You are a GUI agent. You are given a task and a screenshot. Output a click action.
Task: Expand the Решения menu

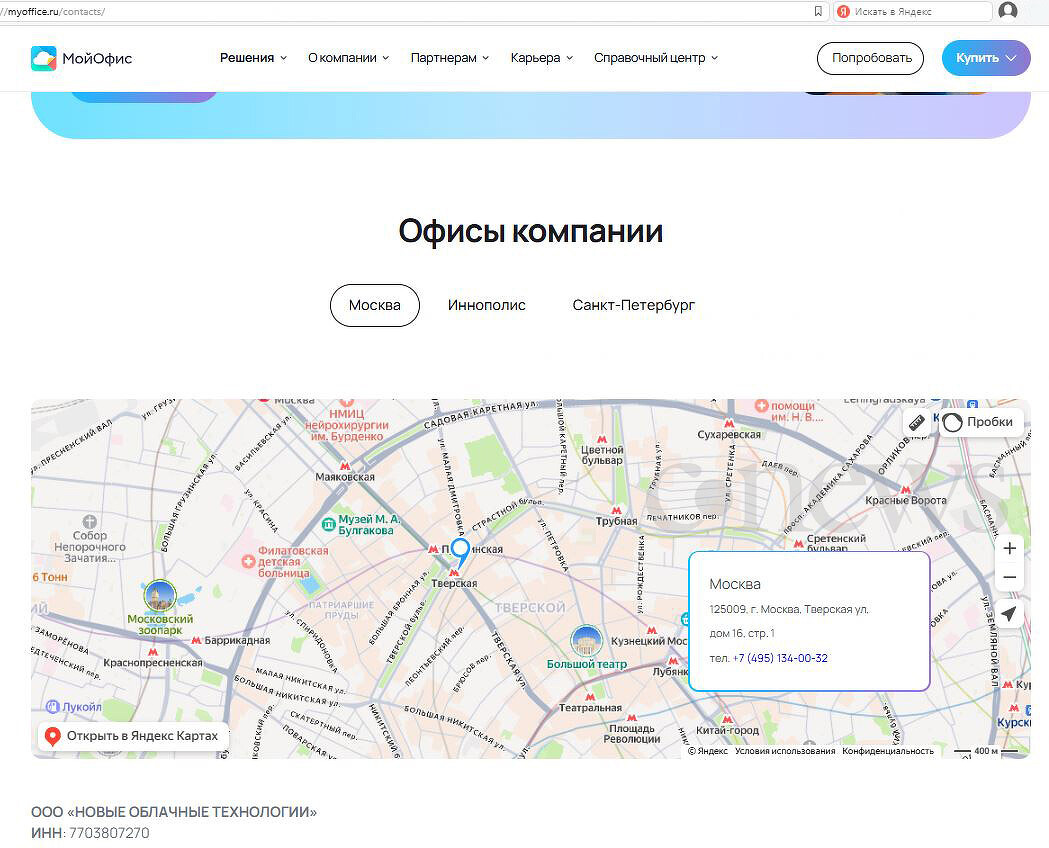pyautogui.click(x=254, y=58)
